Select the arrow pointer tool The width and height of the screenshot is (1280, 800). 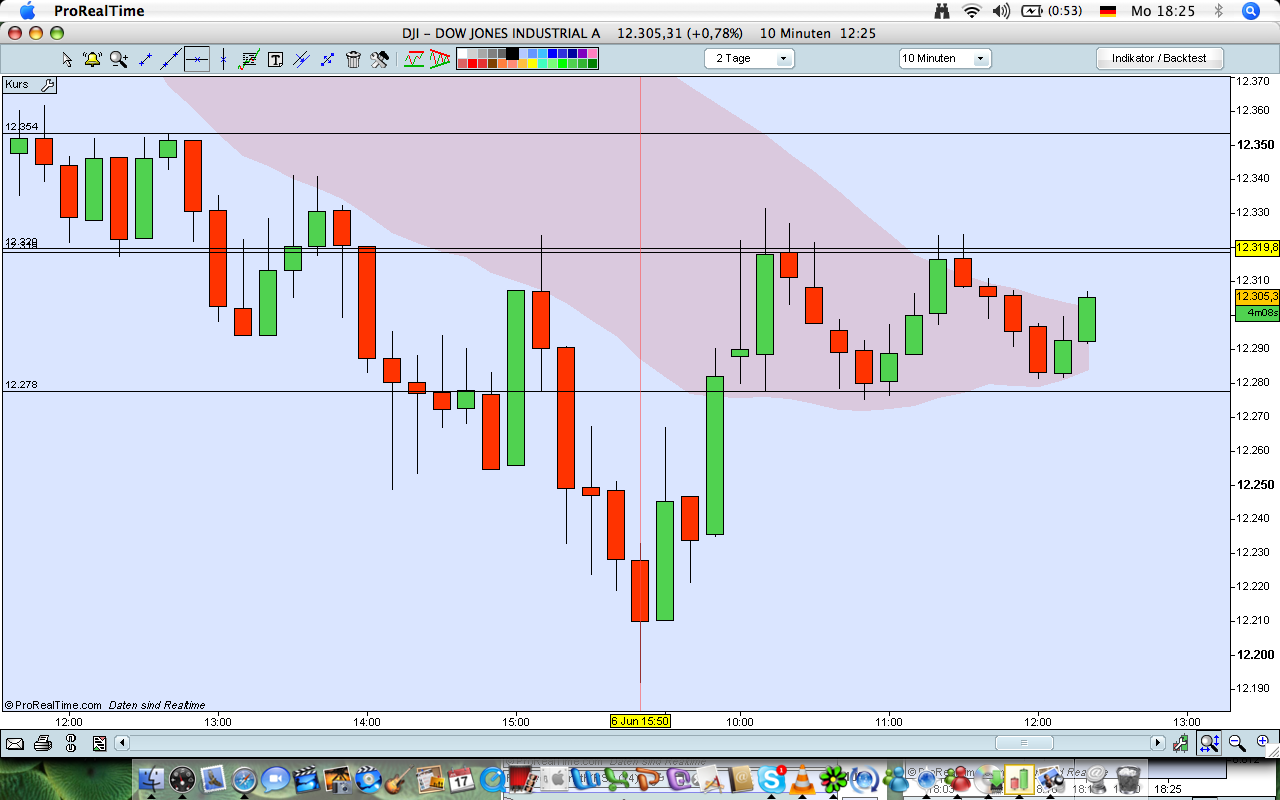coord(67,59)
